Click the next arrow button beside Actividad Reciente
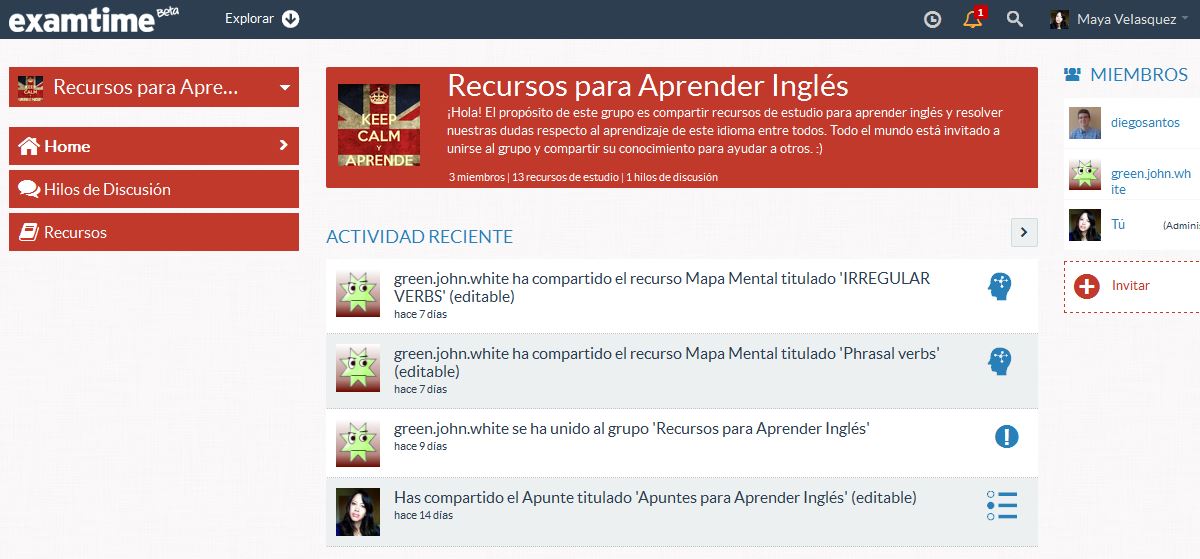The image size is (1200, 559). (1025, 232)
